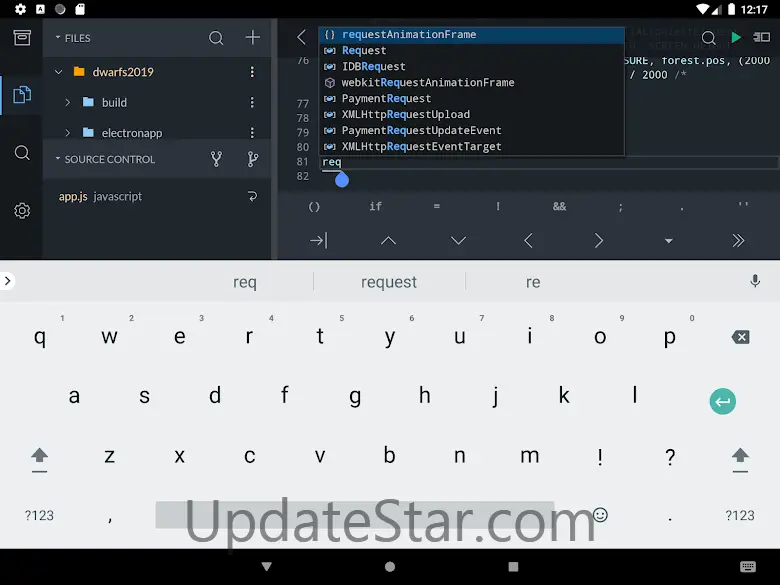Search files with the FILES magnifier icon
The height and width of the screenshot is (585, 780).
click(216, 38)
